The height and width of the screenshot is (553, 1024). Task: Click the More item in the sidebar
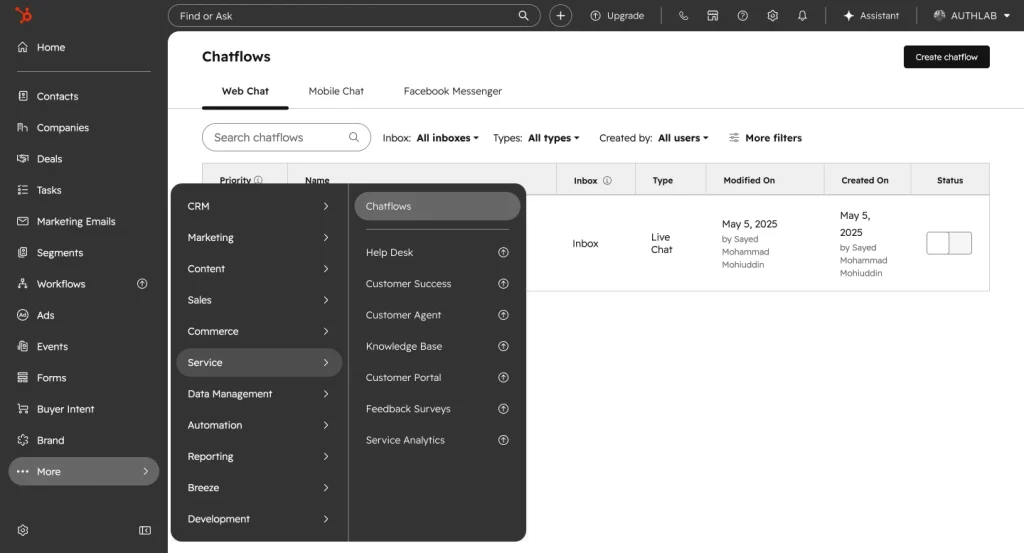(84, 471)
